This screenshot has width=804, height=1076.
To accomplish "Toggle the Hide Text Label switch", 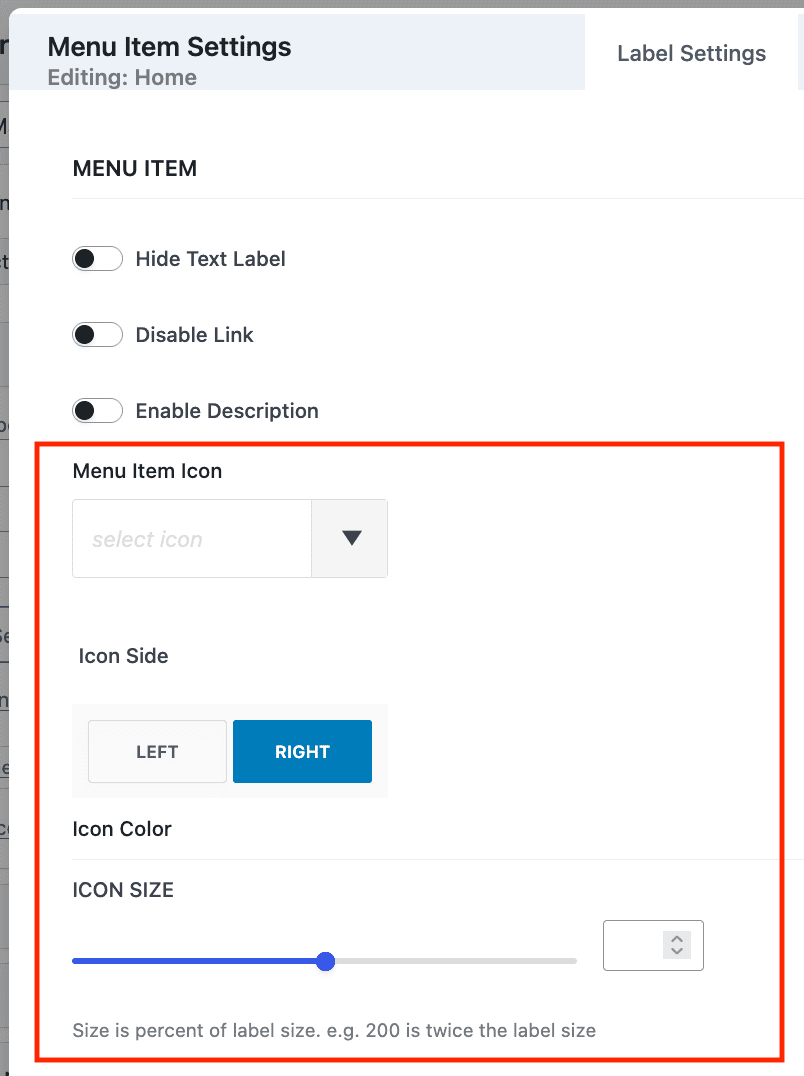I will point(97,258).
